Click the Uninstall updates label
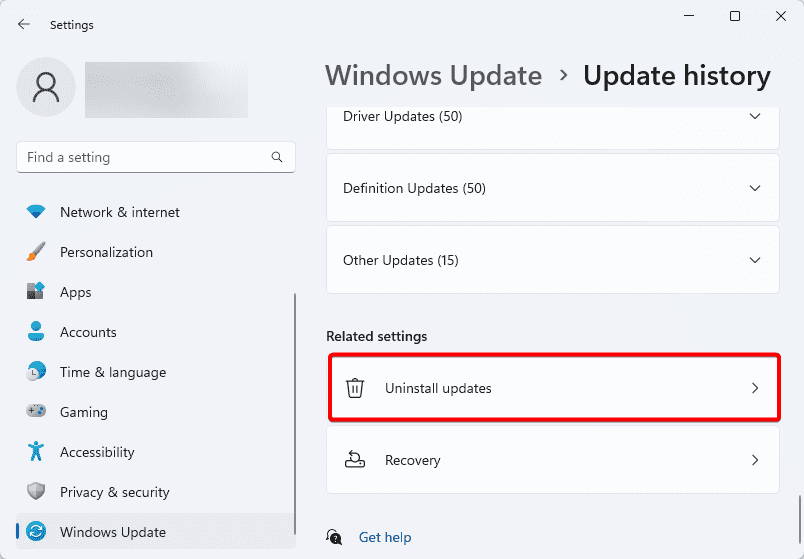Screen dimensions: 804x559 pos(438,388)
